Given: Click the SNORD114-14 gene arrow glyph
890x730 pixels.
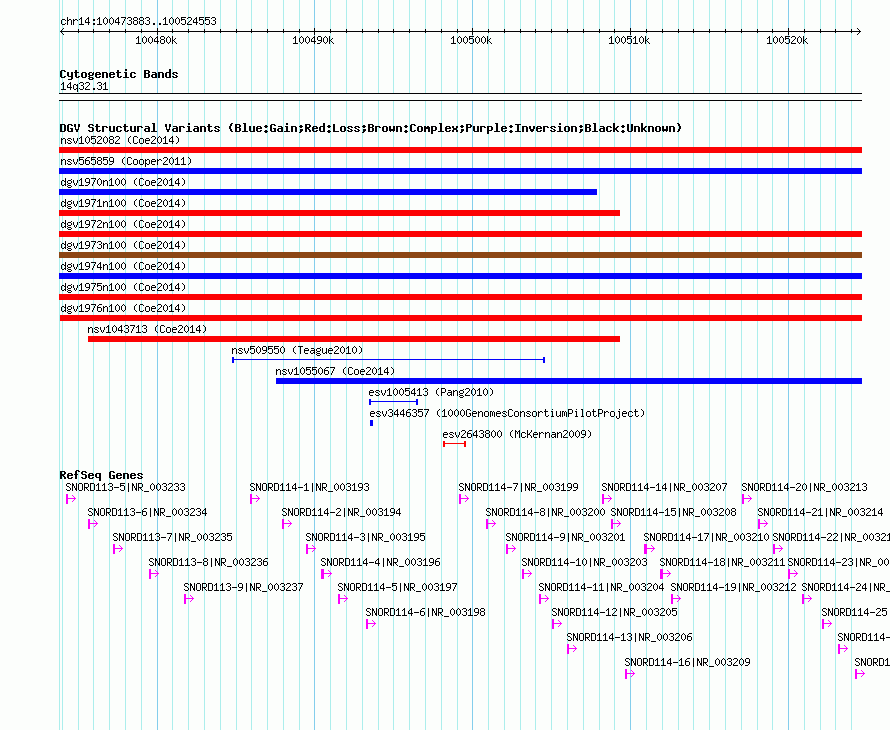Looking at the screenshot, I should (607, 499).
